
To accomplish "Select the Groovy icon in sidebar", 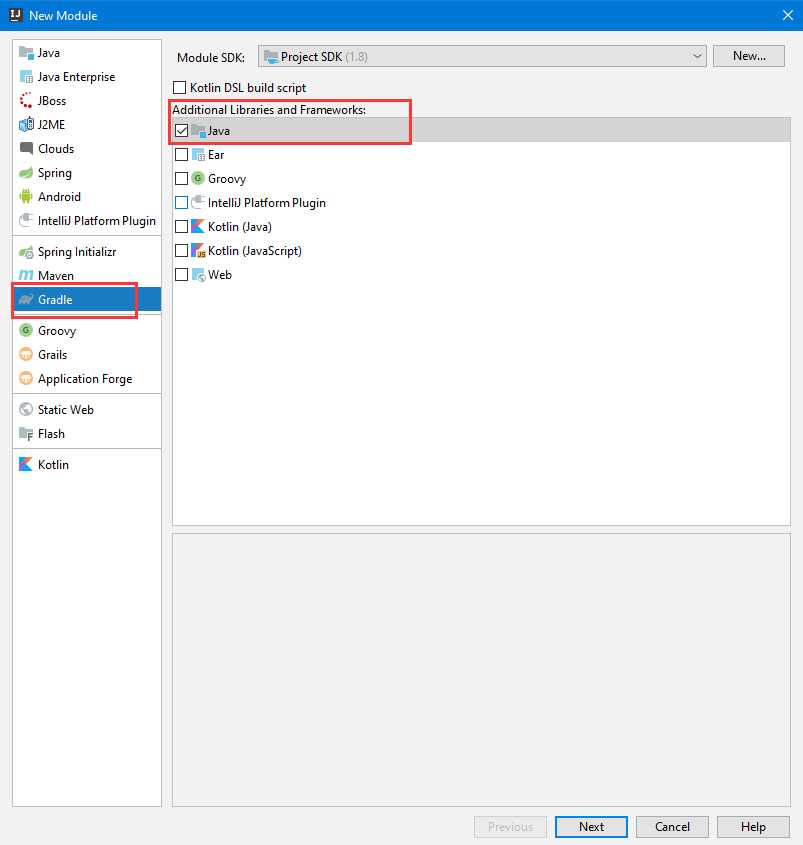I will 26,330.
